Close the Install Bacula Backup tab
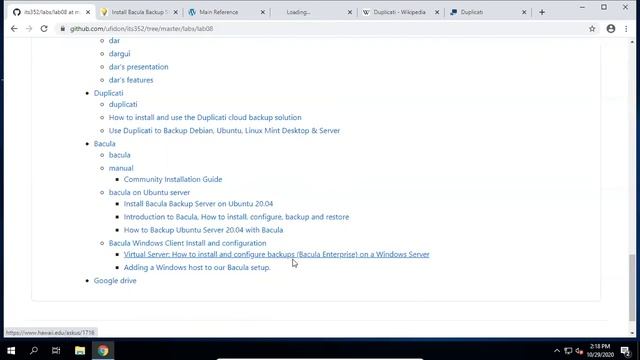 [176, 12]
